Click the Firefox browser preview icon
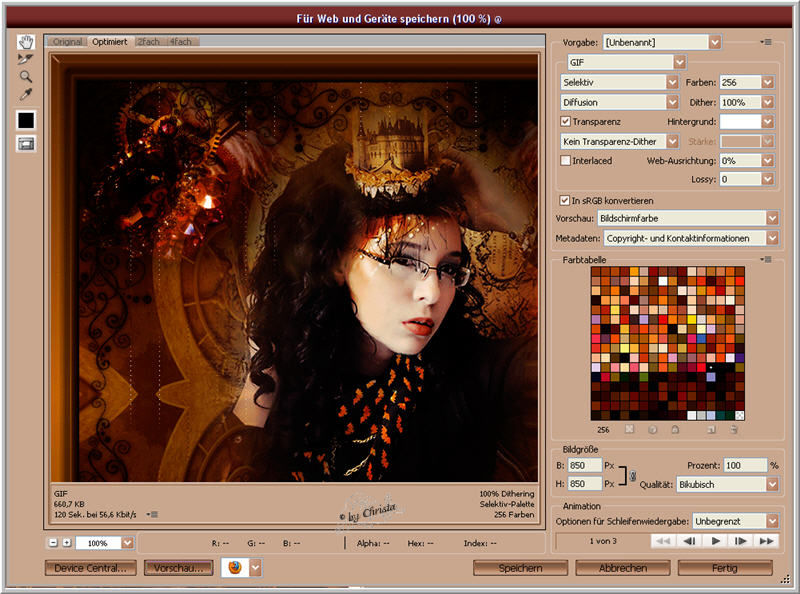 click(235, 567)
